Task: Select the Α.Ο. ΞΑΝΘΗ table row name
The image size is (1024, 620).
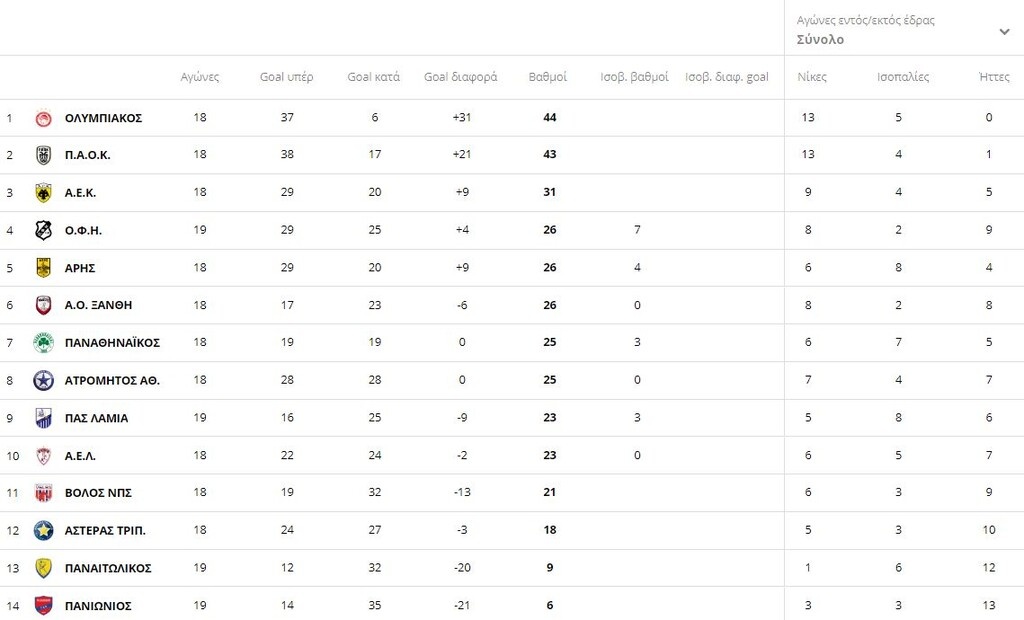Action: click(98, 305)
